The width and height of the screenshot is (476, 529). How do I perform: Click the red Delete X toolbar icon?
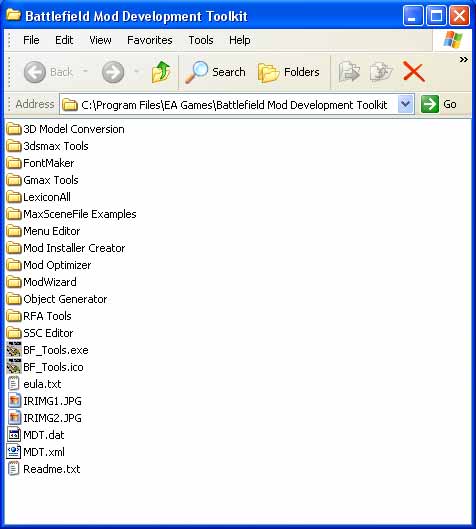413,72
